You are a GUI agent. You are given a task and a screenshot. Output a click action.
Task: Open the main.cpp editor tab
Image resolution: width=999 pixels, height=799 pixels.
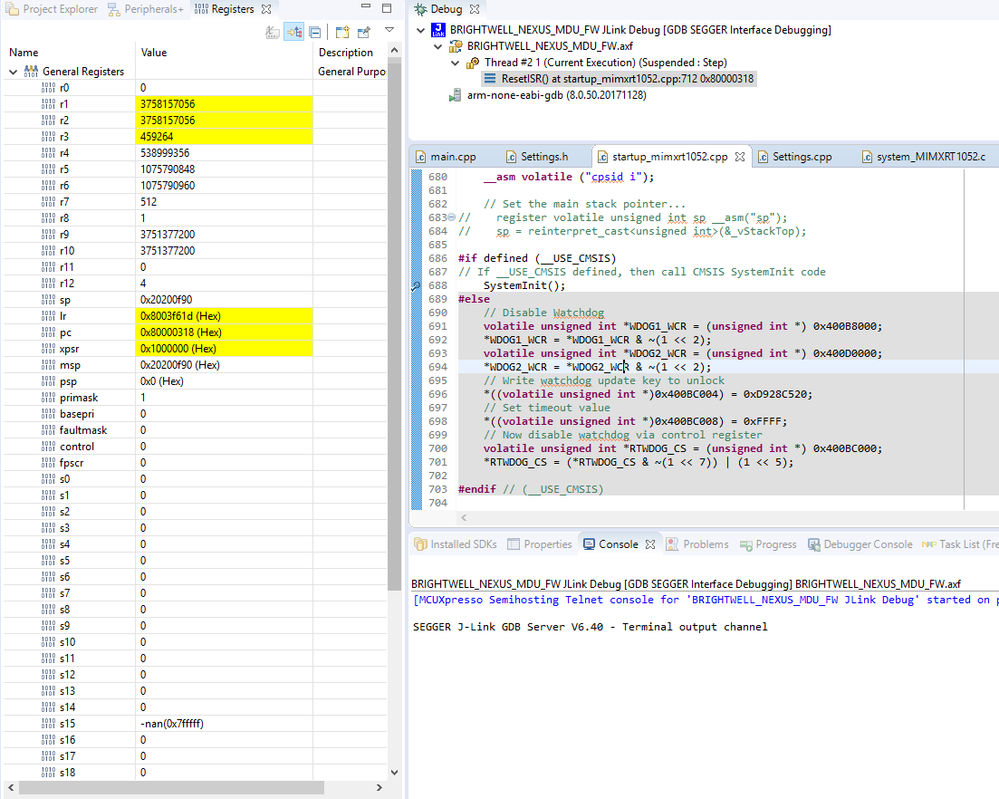(452, 157)
